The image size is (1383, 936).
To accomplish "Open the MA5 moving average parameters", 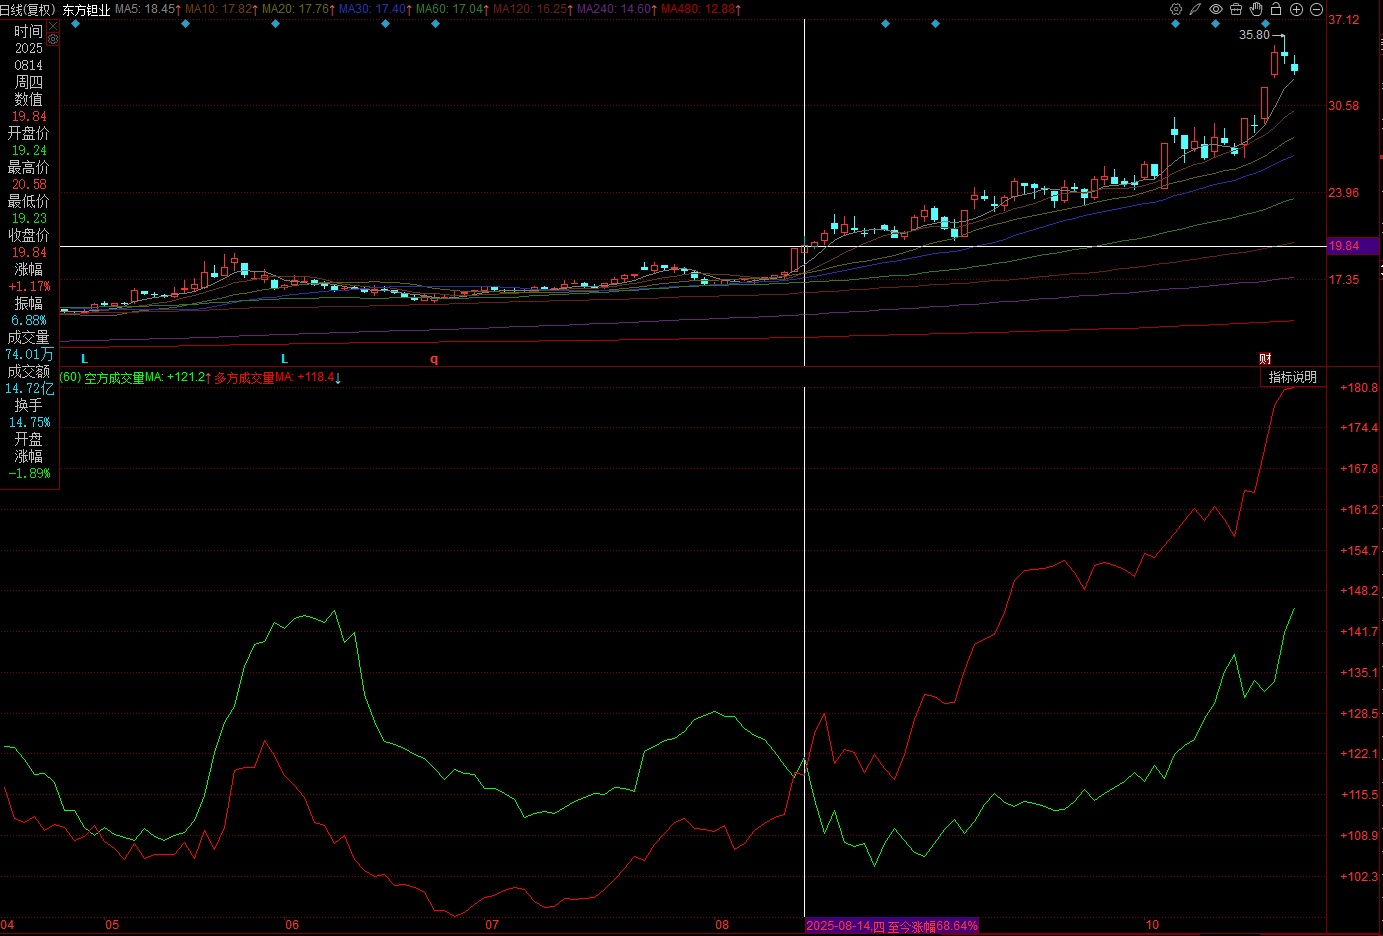I will coord(145,9).
